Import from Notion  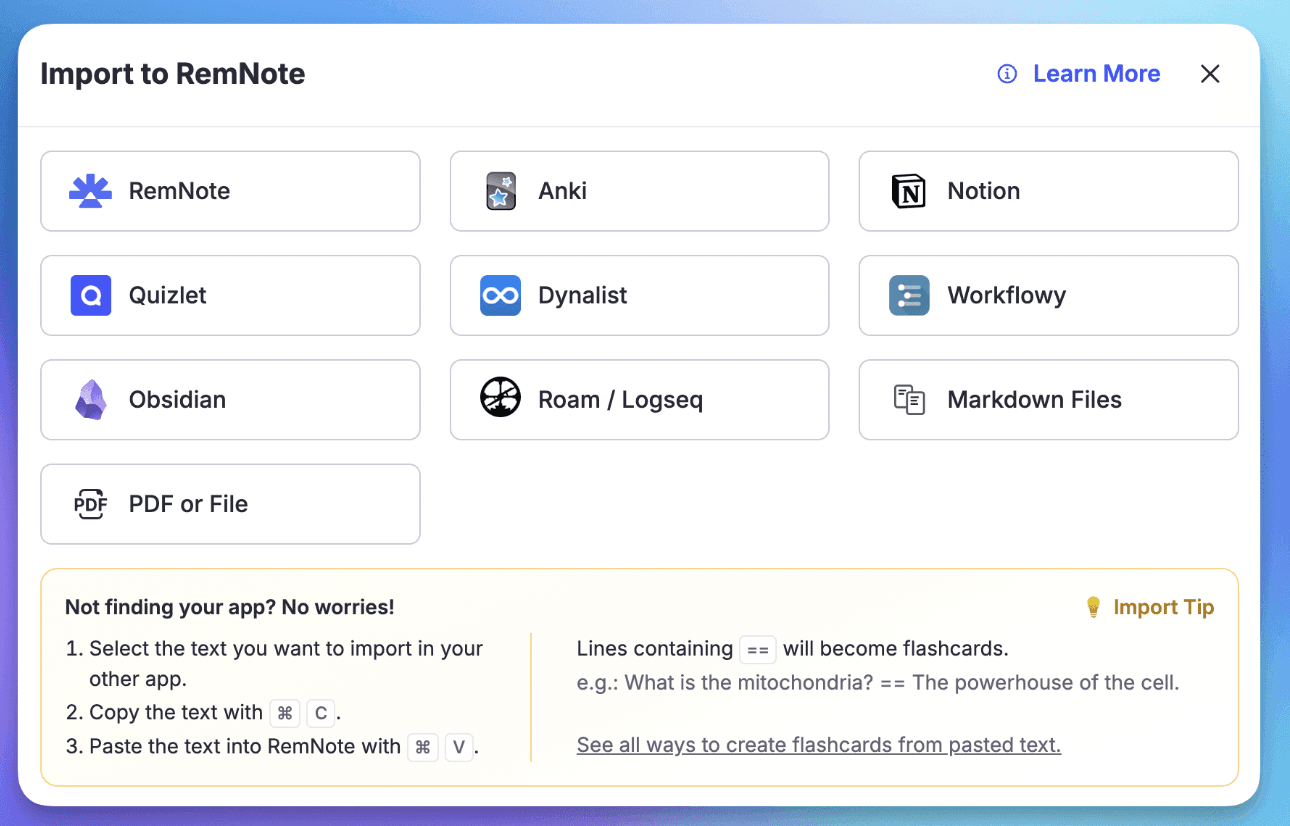pyautogui.click(x=1048, y=191)
